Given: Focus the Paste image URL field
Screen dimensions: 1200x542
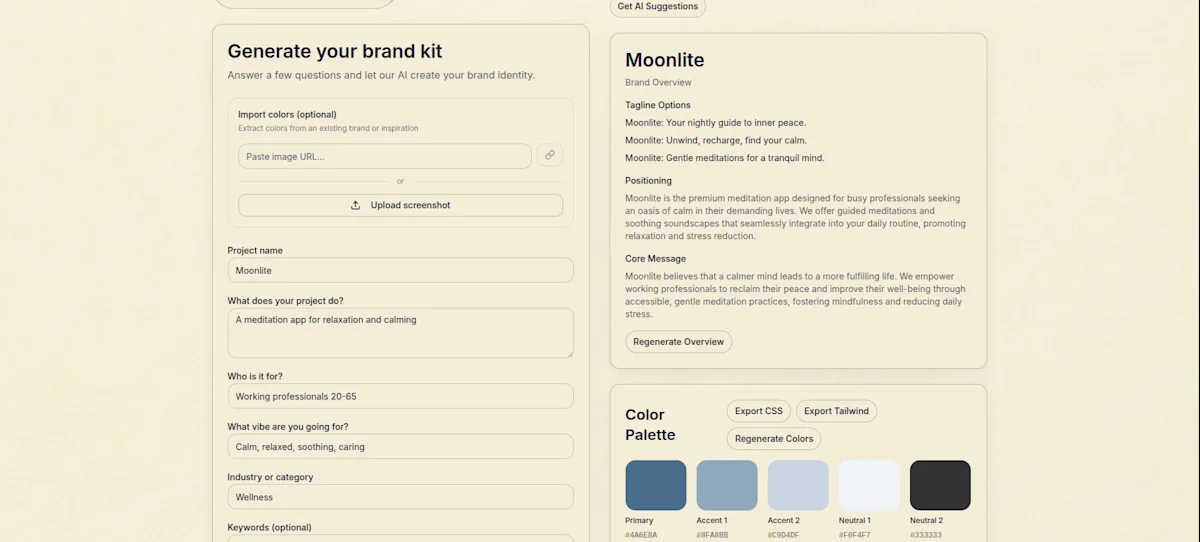Looking at the screenshot, I should [x=385, y=156].
